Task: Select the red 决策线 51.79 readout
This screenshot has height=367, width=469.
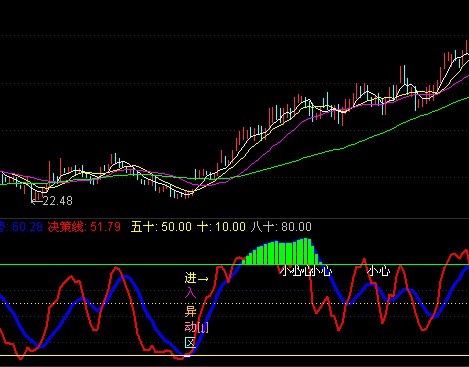Action: click(84, 227)
